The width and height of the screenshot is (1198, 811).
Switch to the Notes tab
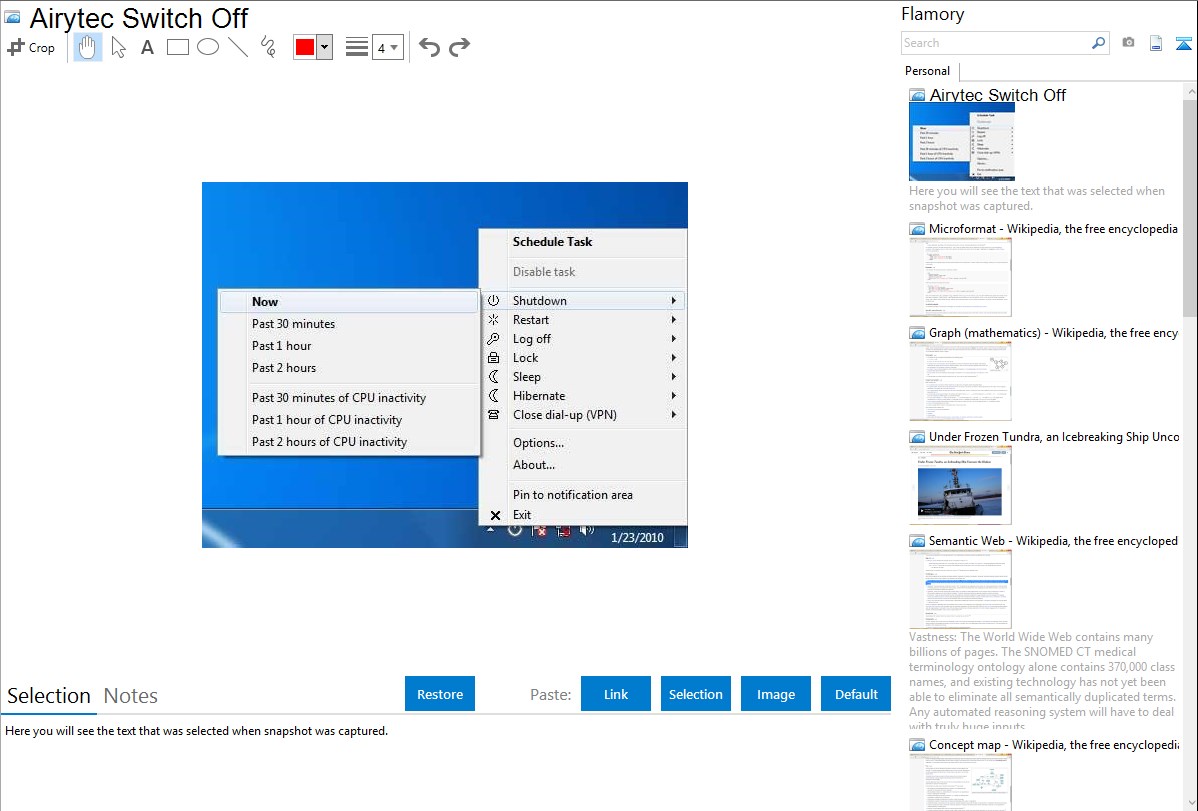click(x=131, y=696)
